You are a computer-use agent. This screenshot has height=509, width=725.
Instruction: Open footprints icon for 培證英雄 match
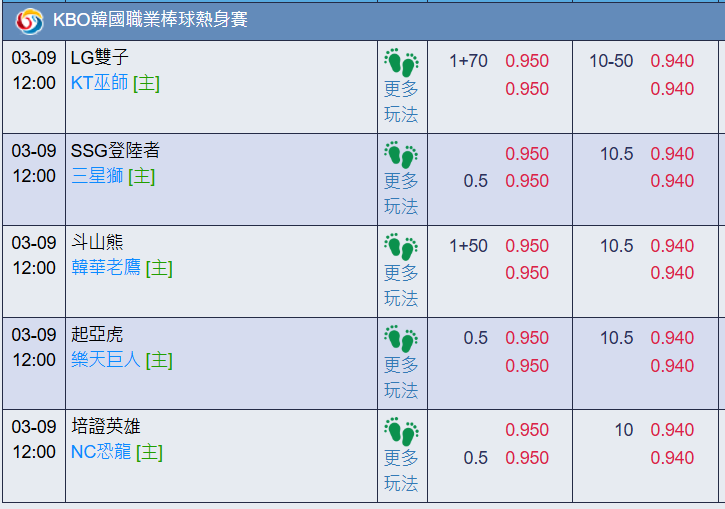coord(401,431)
